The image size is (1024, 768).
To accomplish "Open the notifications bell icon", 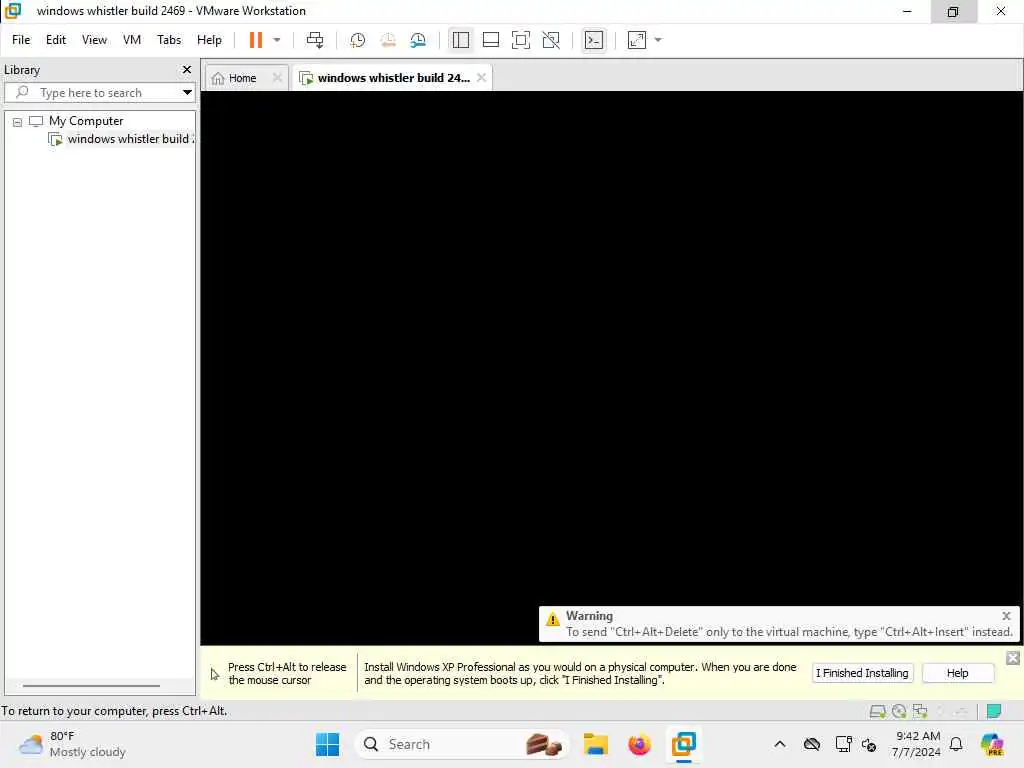I will [956, 744].
